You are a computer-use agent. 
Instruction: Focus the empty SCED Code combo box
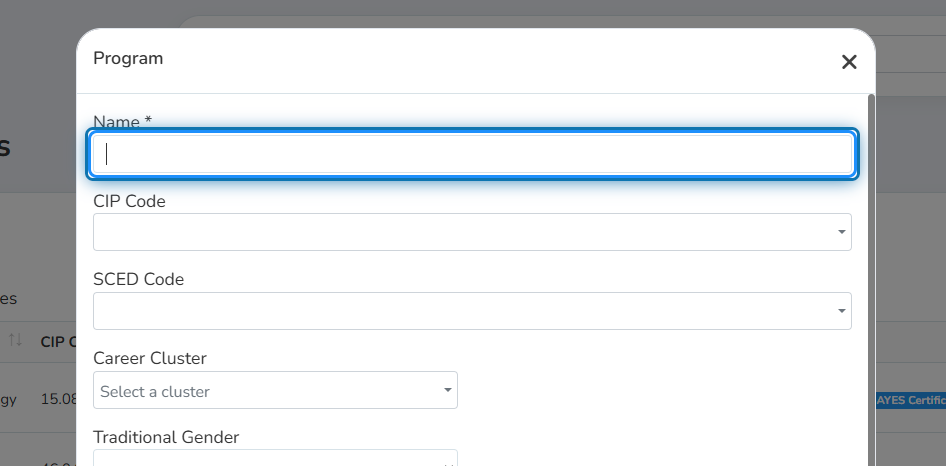coord(472,311)
